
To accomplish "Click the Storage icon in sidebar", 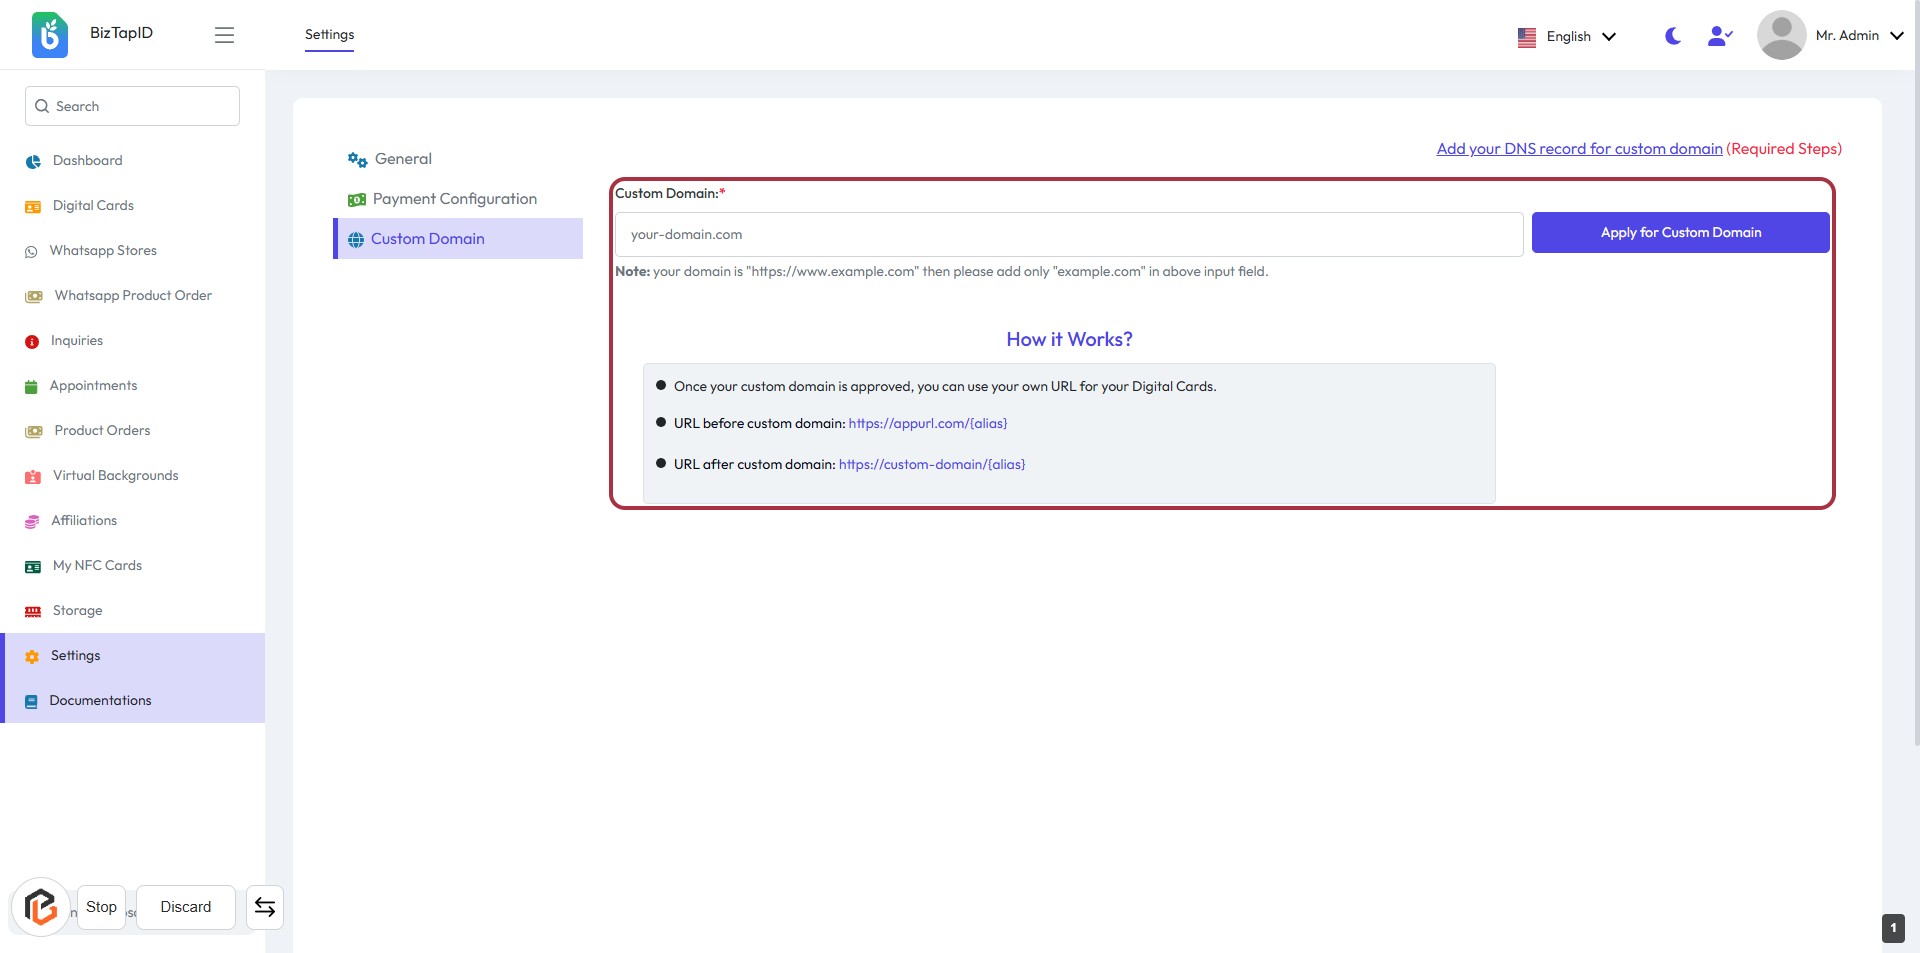I will pyautogui.click(x=33, y=612).
